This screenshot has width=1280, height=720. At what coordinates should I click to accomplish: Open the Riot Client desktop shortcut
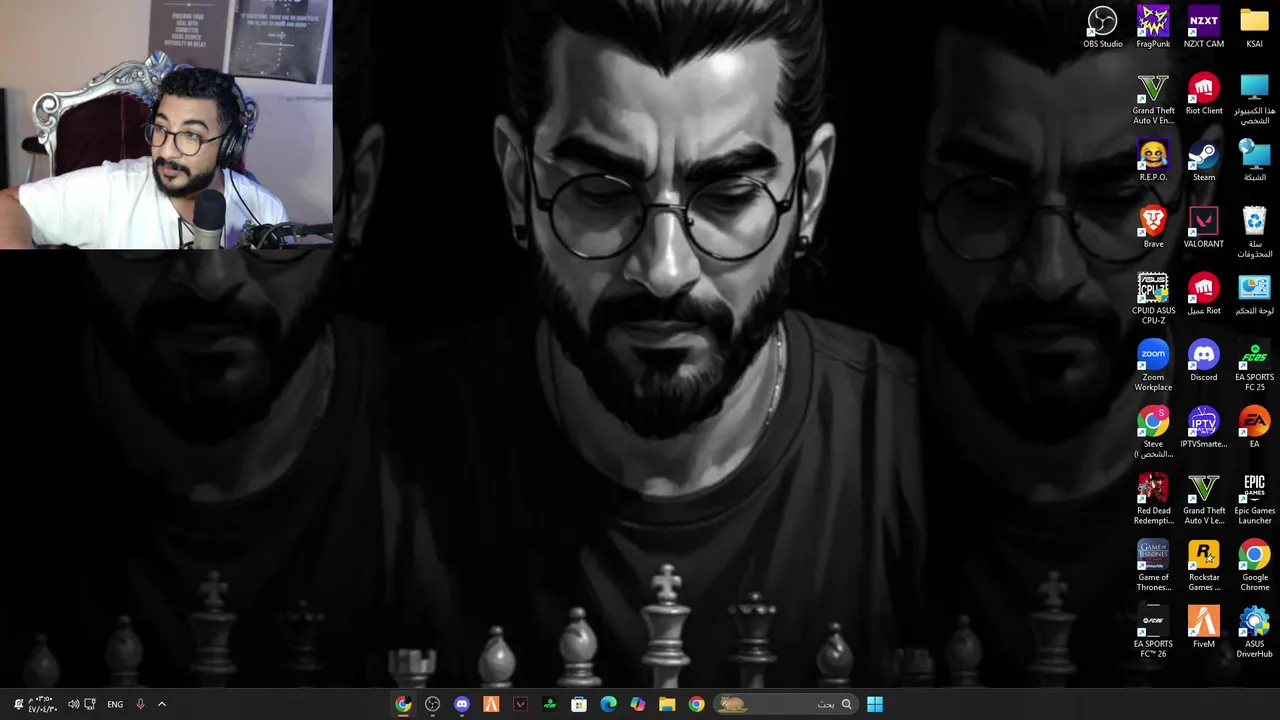1204,95
